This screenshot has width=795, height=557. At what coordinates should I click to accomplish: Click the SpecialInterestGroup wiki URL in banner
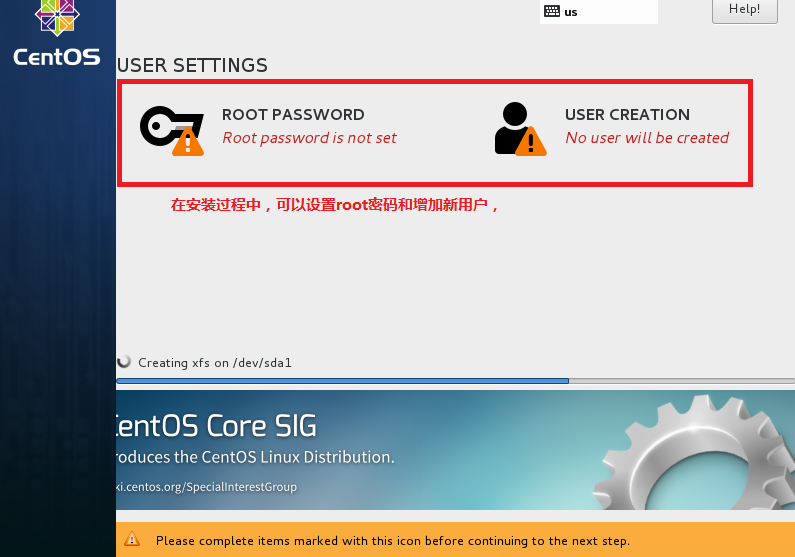click(x=206, y=487)
